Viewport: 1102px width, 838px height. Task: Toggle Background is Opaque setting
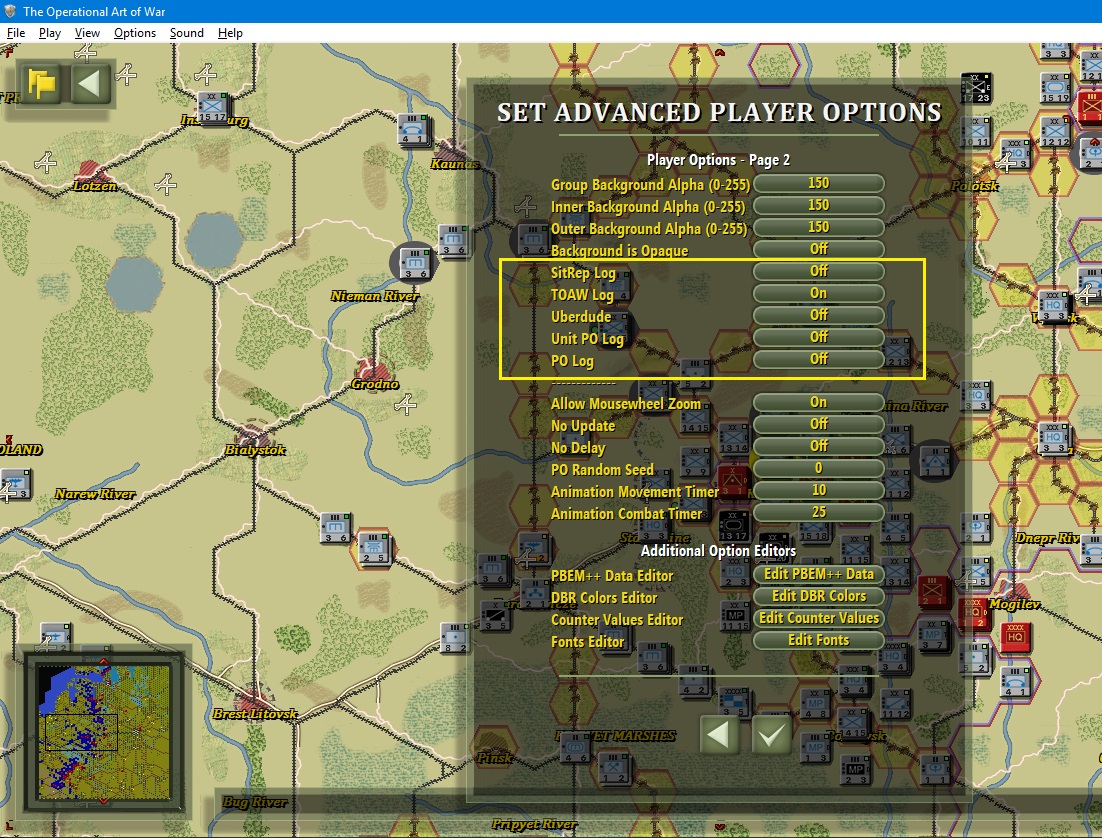(x=818, y=249)
